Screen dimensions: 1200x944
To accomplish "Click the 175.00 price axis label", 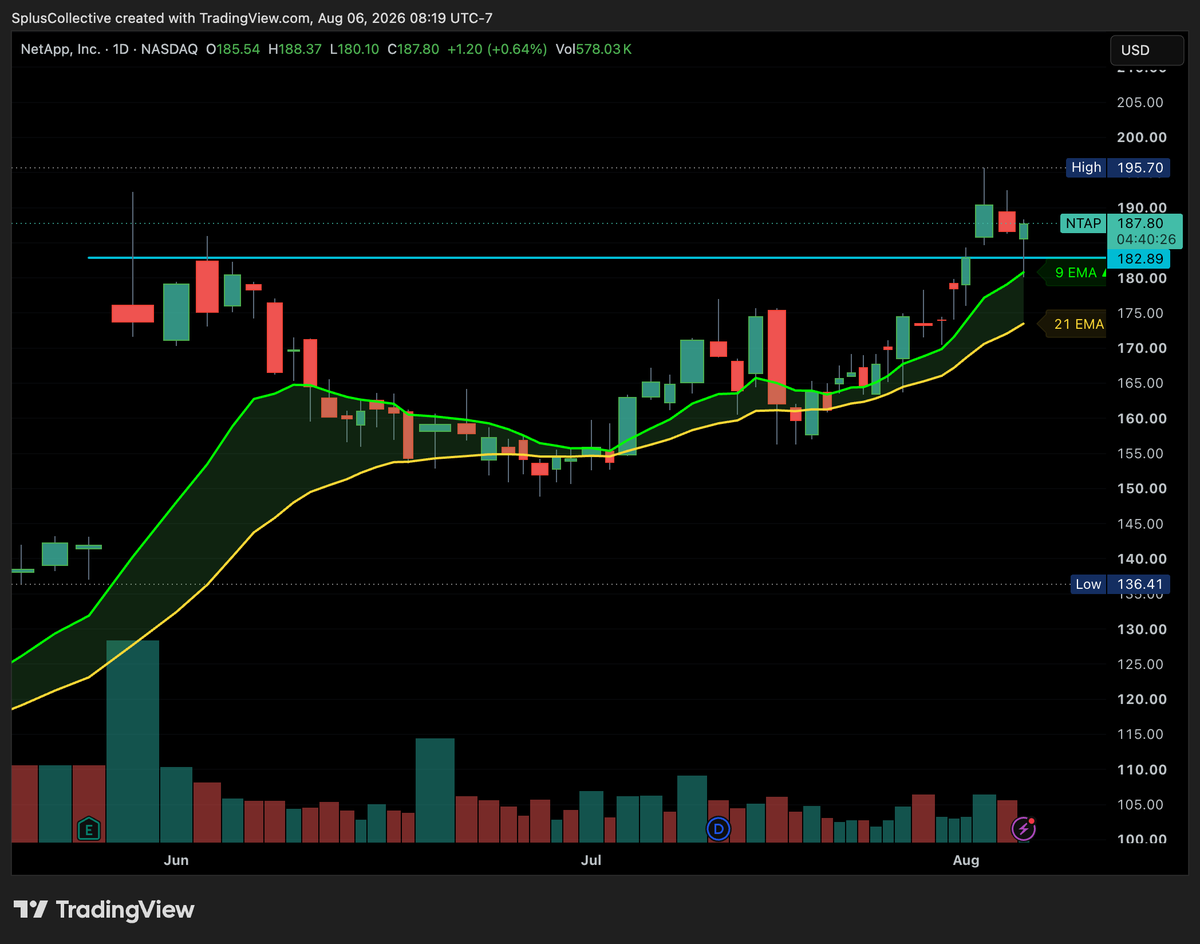I will coord(1140,313).
